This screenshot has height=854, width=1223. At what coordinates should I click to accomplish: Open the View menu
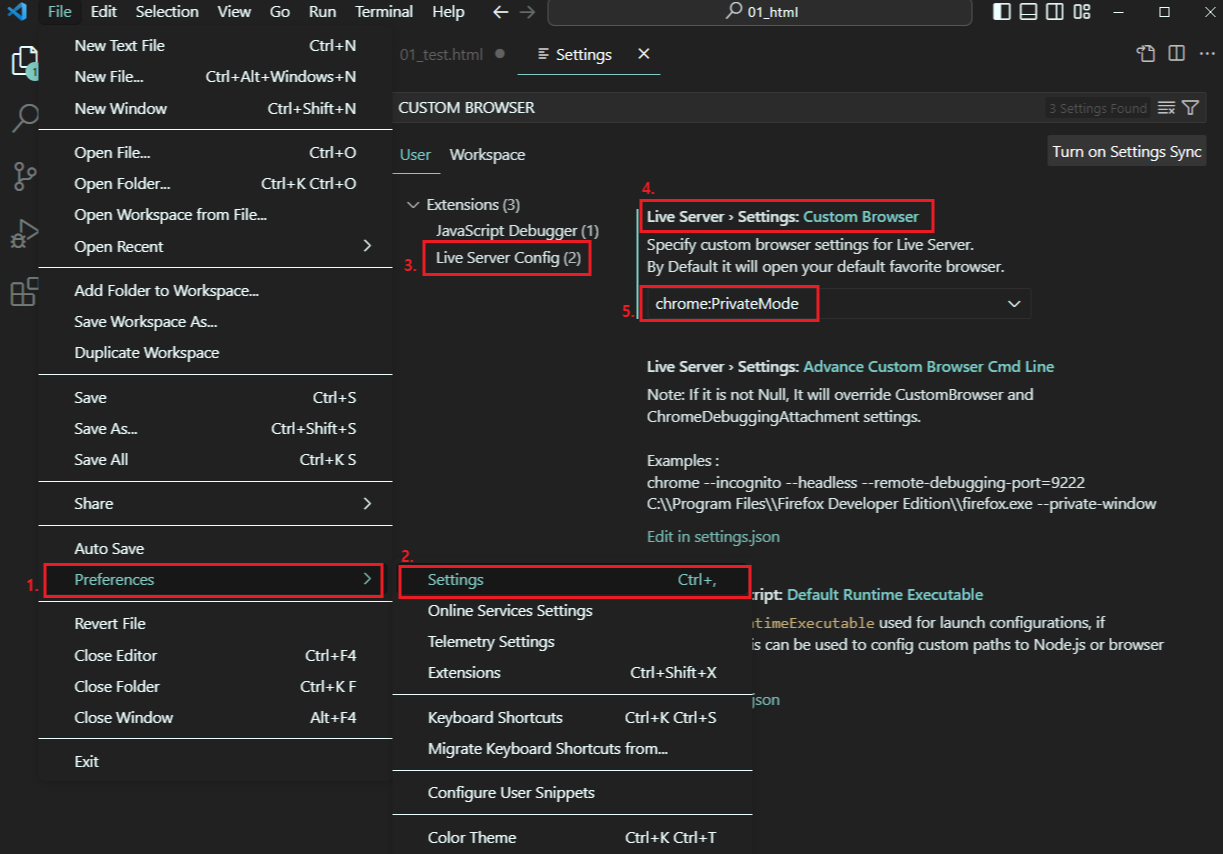[234, 12]
